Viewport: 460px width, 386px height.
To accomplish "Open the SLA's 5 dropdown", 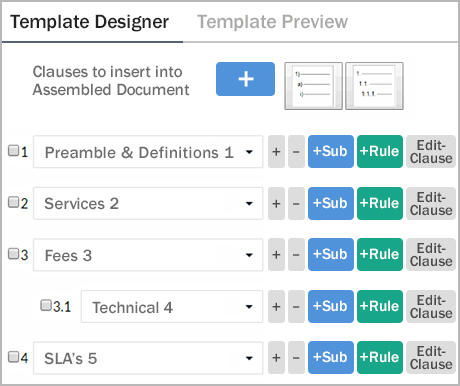I will tap(148, 358).
